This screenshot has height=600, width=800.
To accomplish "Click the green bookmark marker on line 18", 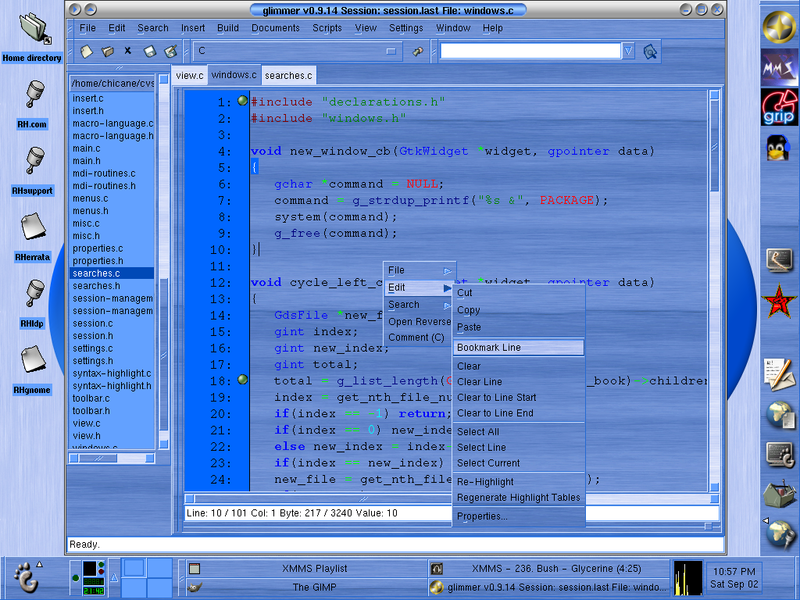I will 243,380.
